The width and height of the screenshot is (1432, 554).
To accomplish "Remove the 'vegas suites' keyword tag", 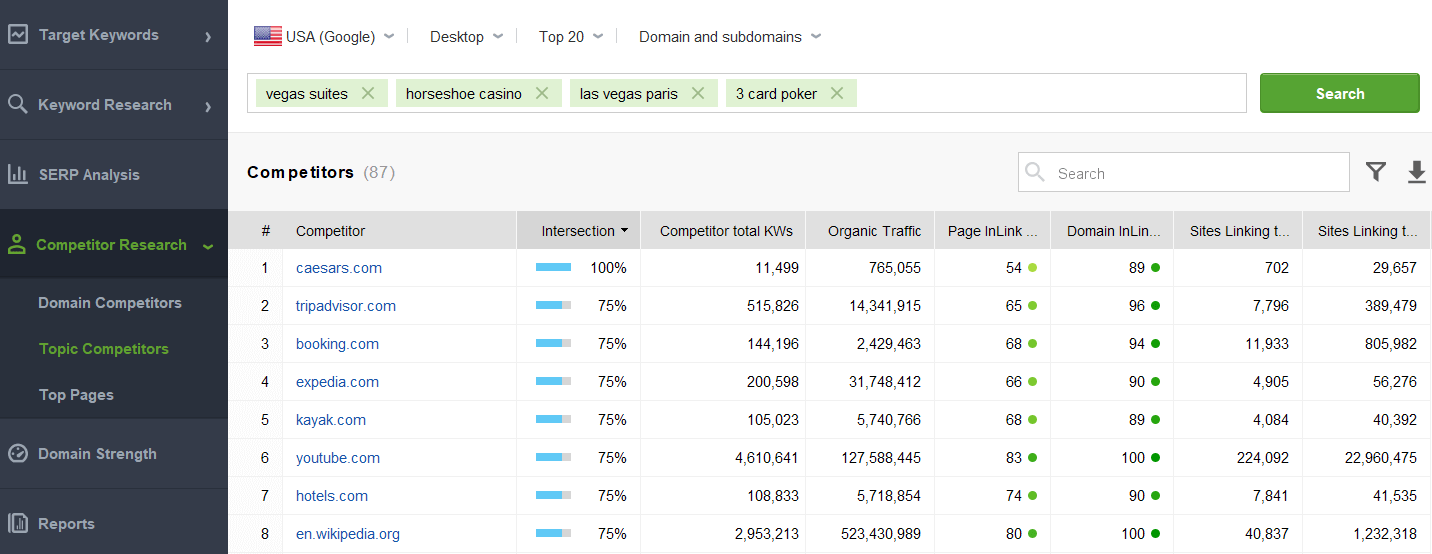I will (x=368, y=93).
